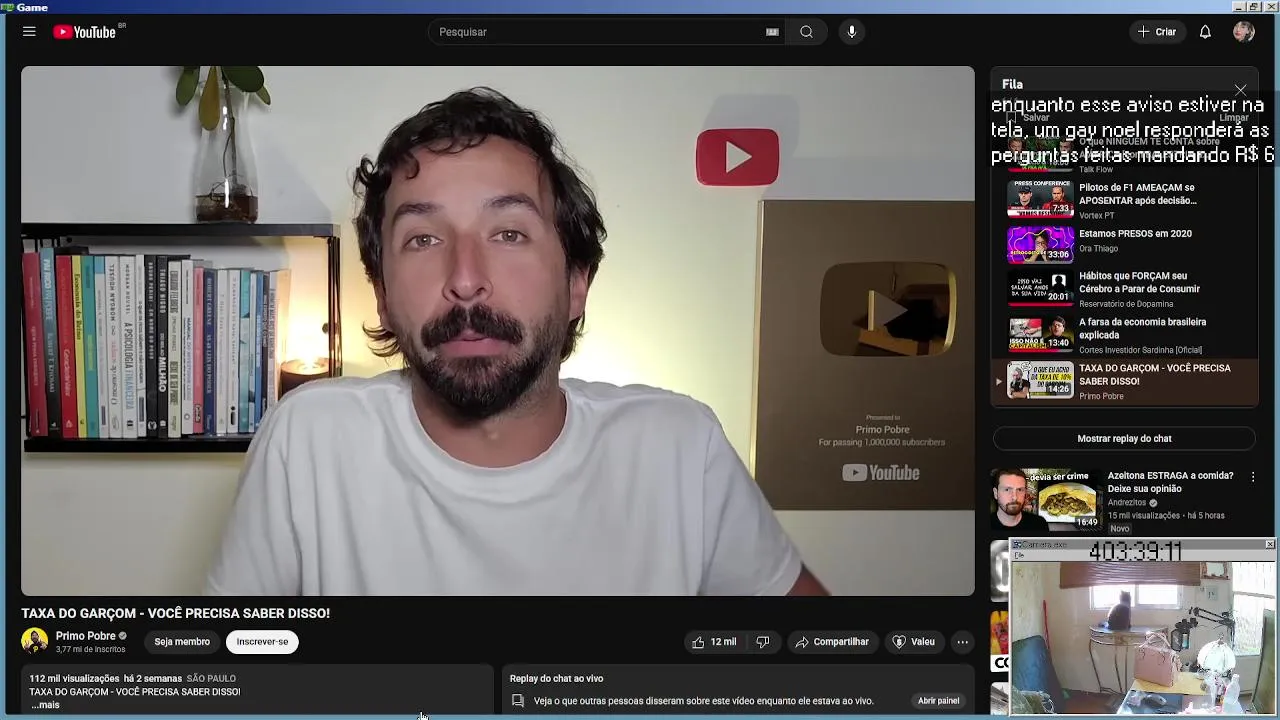Viewport: 1280px width, 720px height.
Task: Click the Ora Thiago channel name in queue
Action: click(1098, 249)
